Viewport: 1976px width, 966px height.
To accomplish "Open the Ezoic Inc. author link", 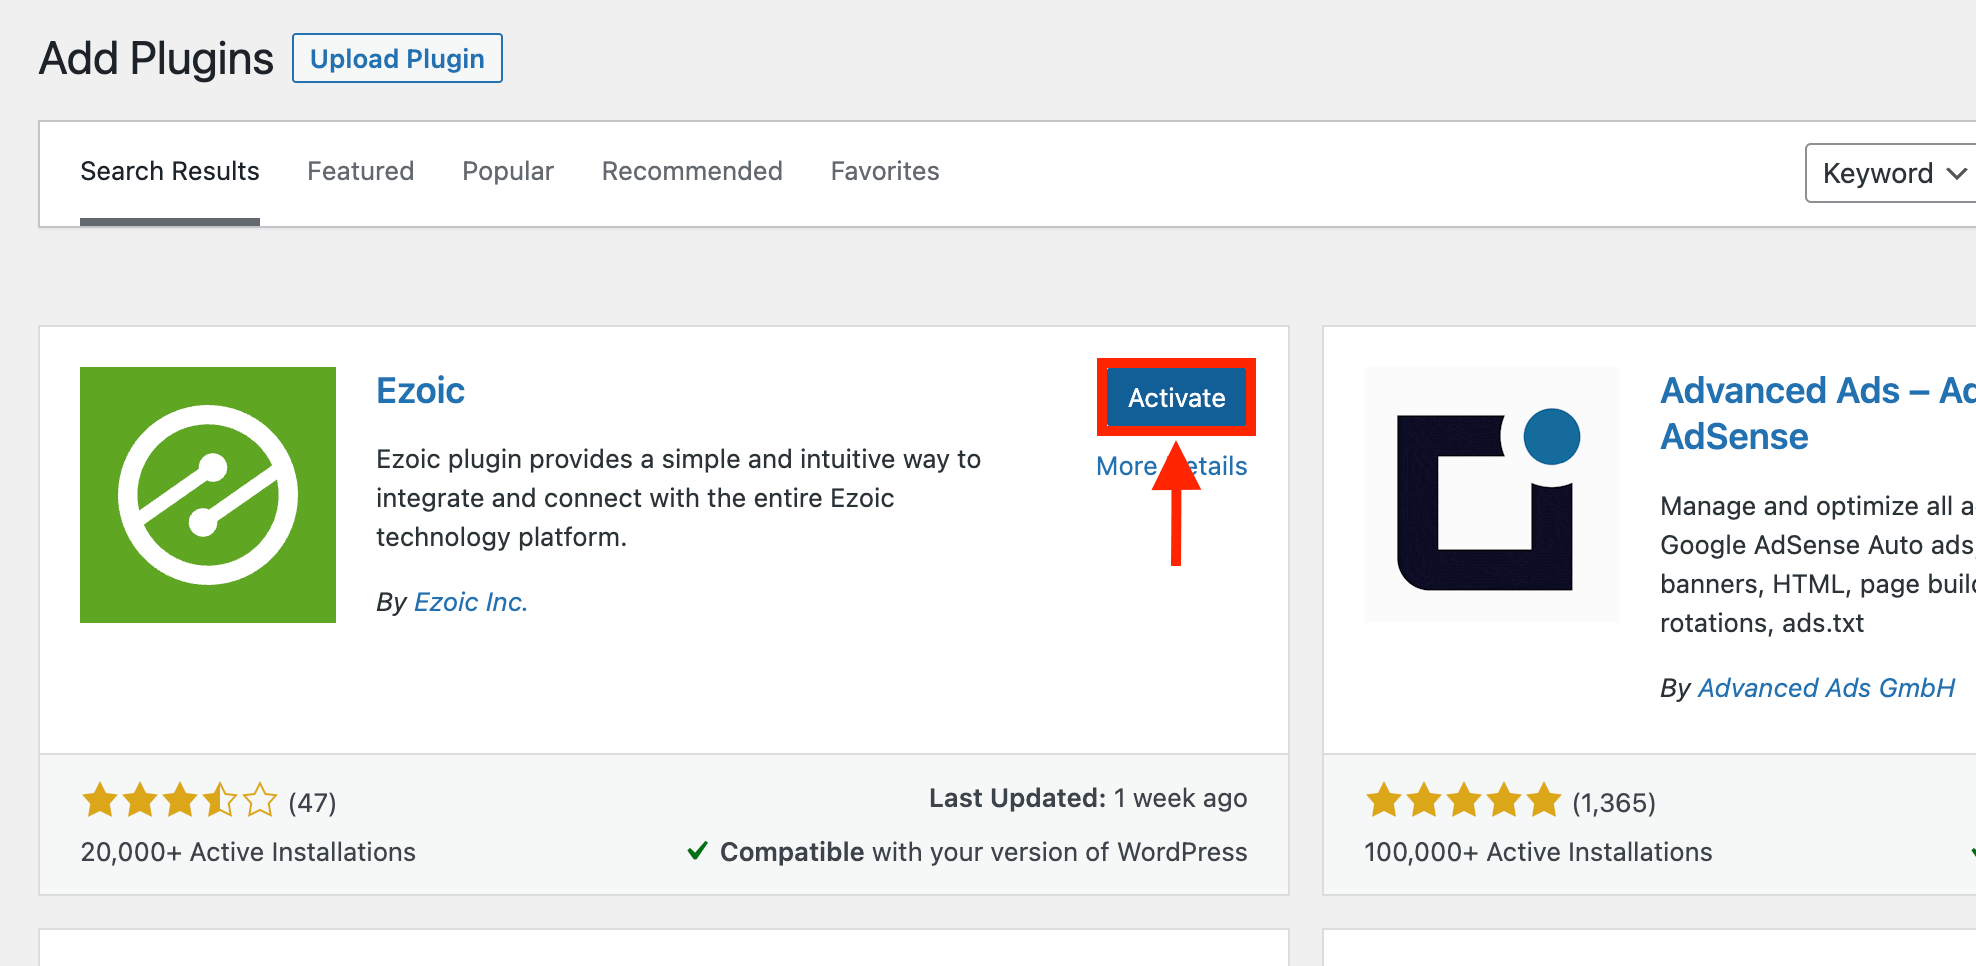I will click(471, 602).
